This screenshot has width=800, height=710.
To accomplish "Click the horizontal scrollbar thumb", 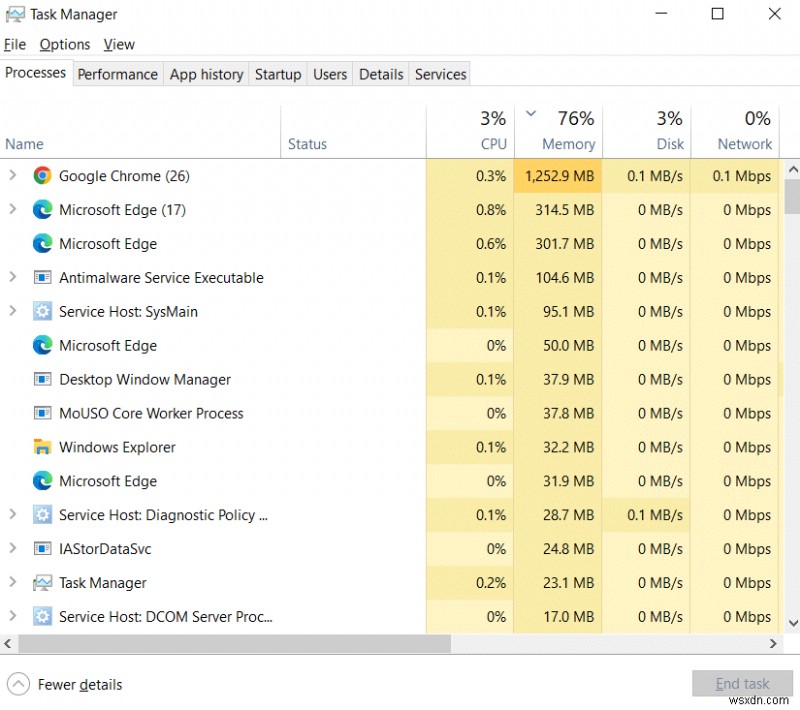I will click(235, 644).
